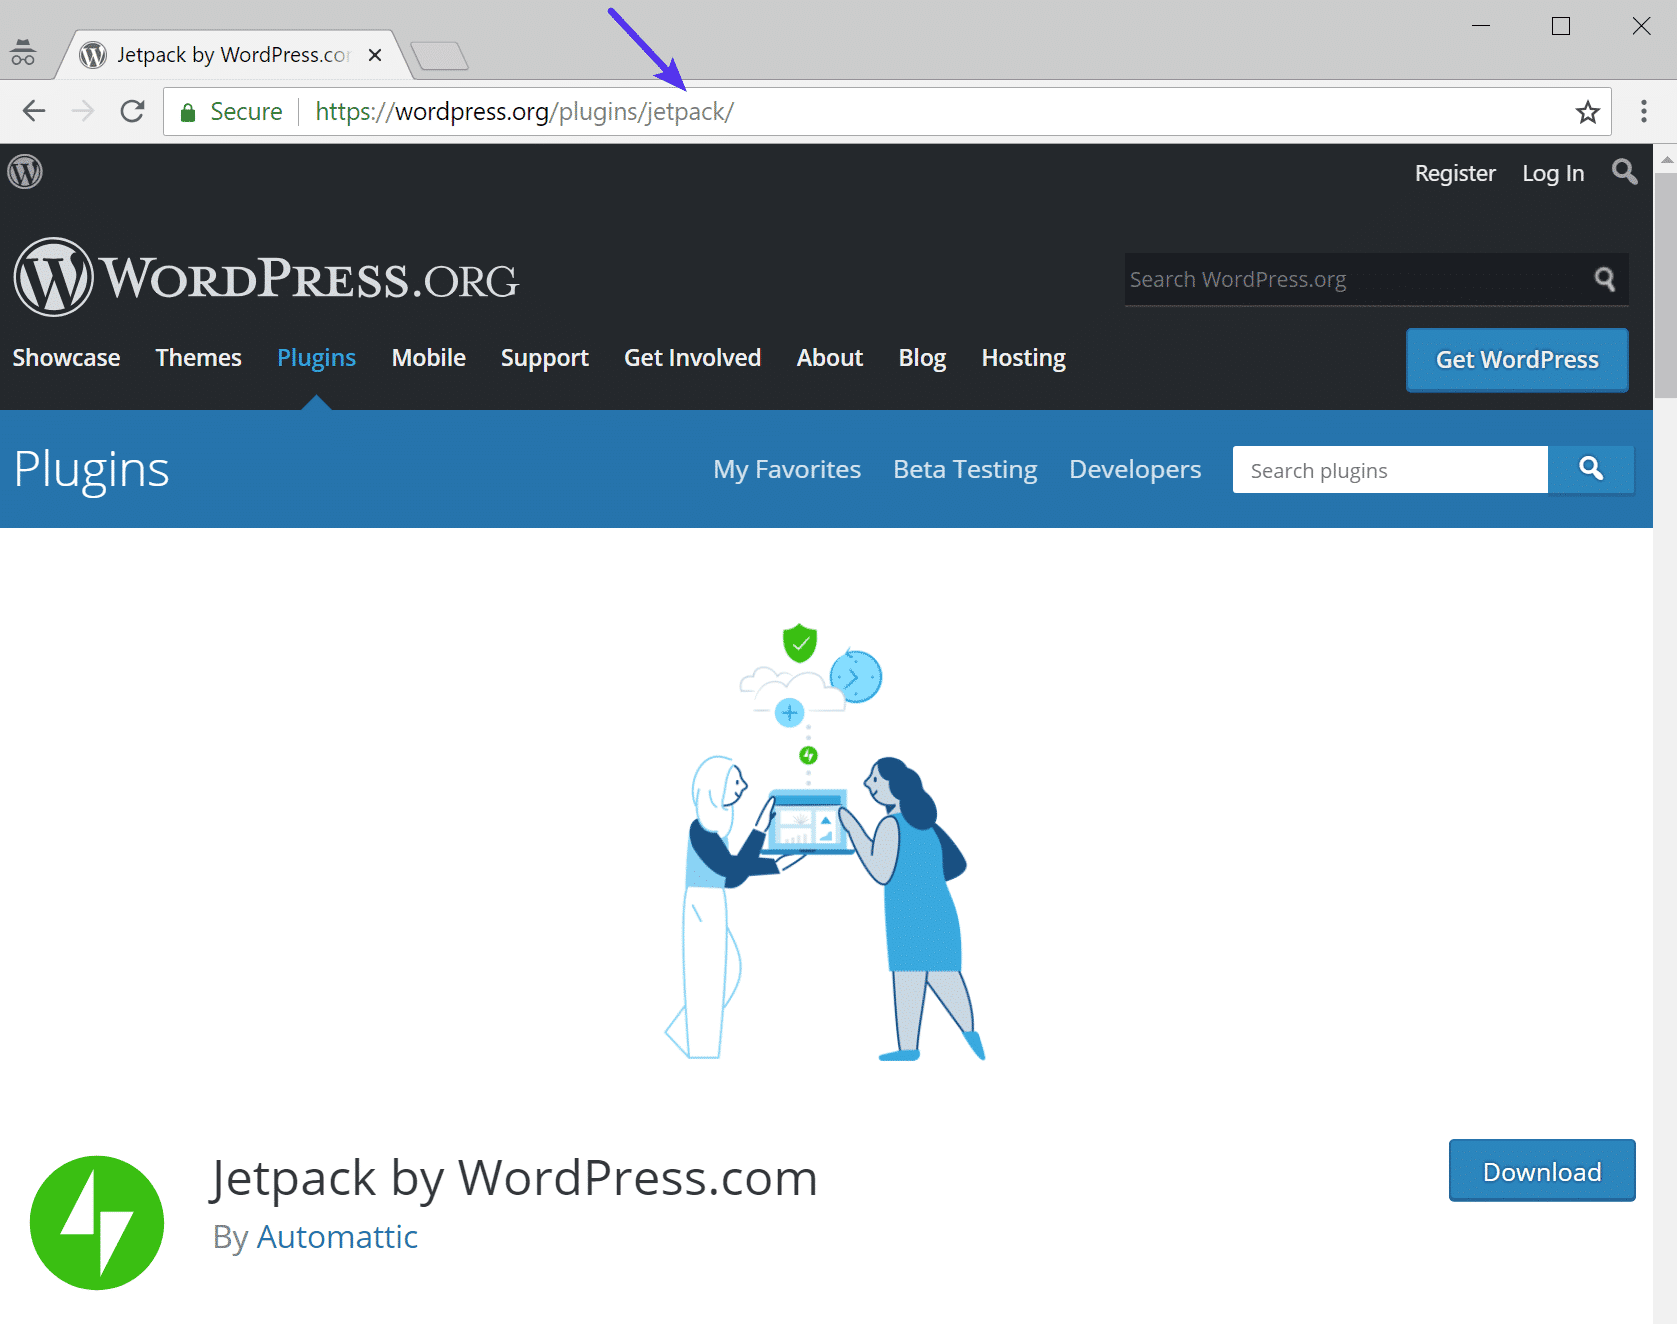
Task: Reload the current page
Action: (132, 111)
